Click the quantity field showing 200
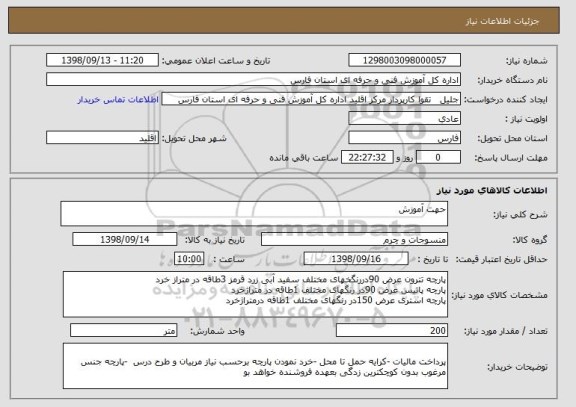The image size is (576, 407). (392, 331)
